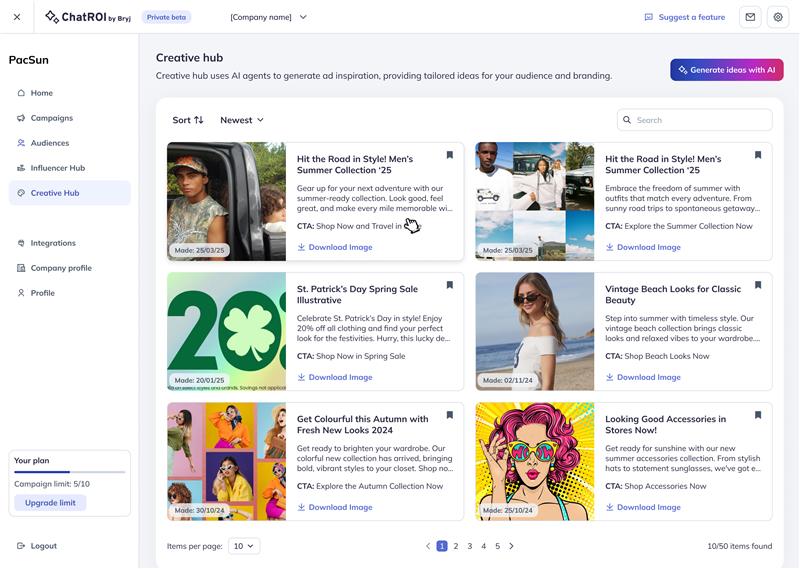Open thumbnail of man in camo cap
Screen dimensions: 800x569
[227, 201]
